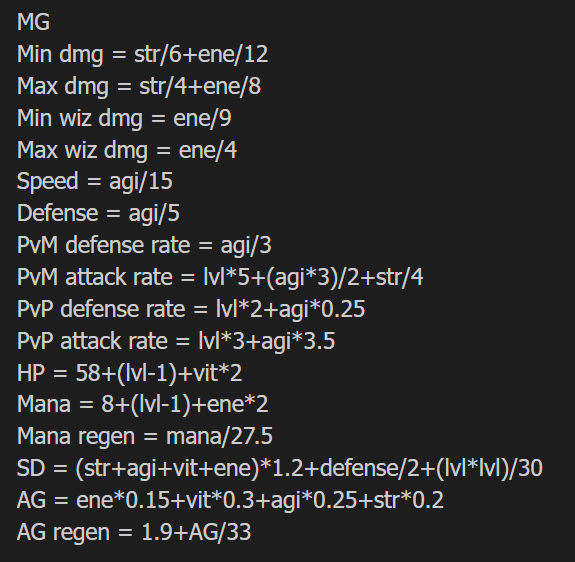Click the AG = ene*0.15 formula line
Image resolution: width=575 pixels, height=562 pixels.
(x=230, y=500)
